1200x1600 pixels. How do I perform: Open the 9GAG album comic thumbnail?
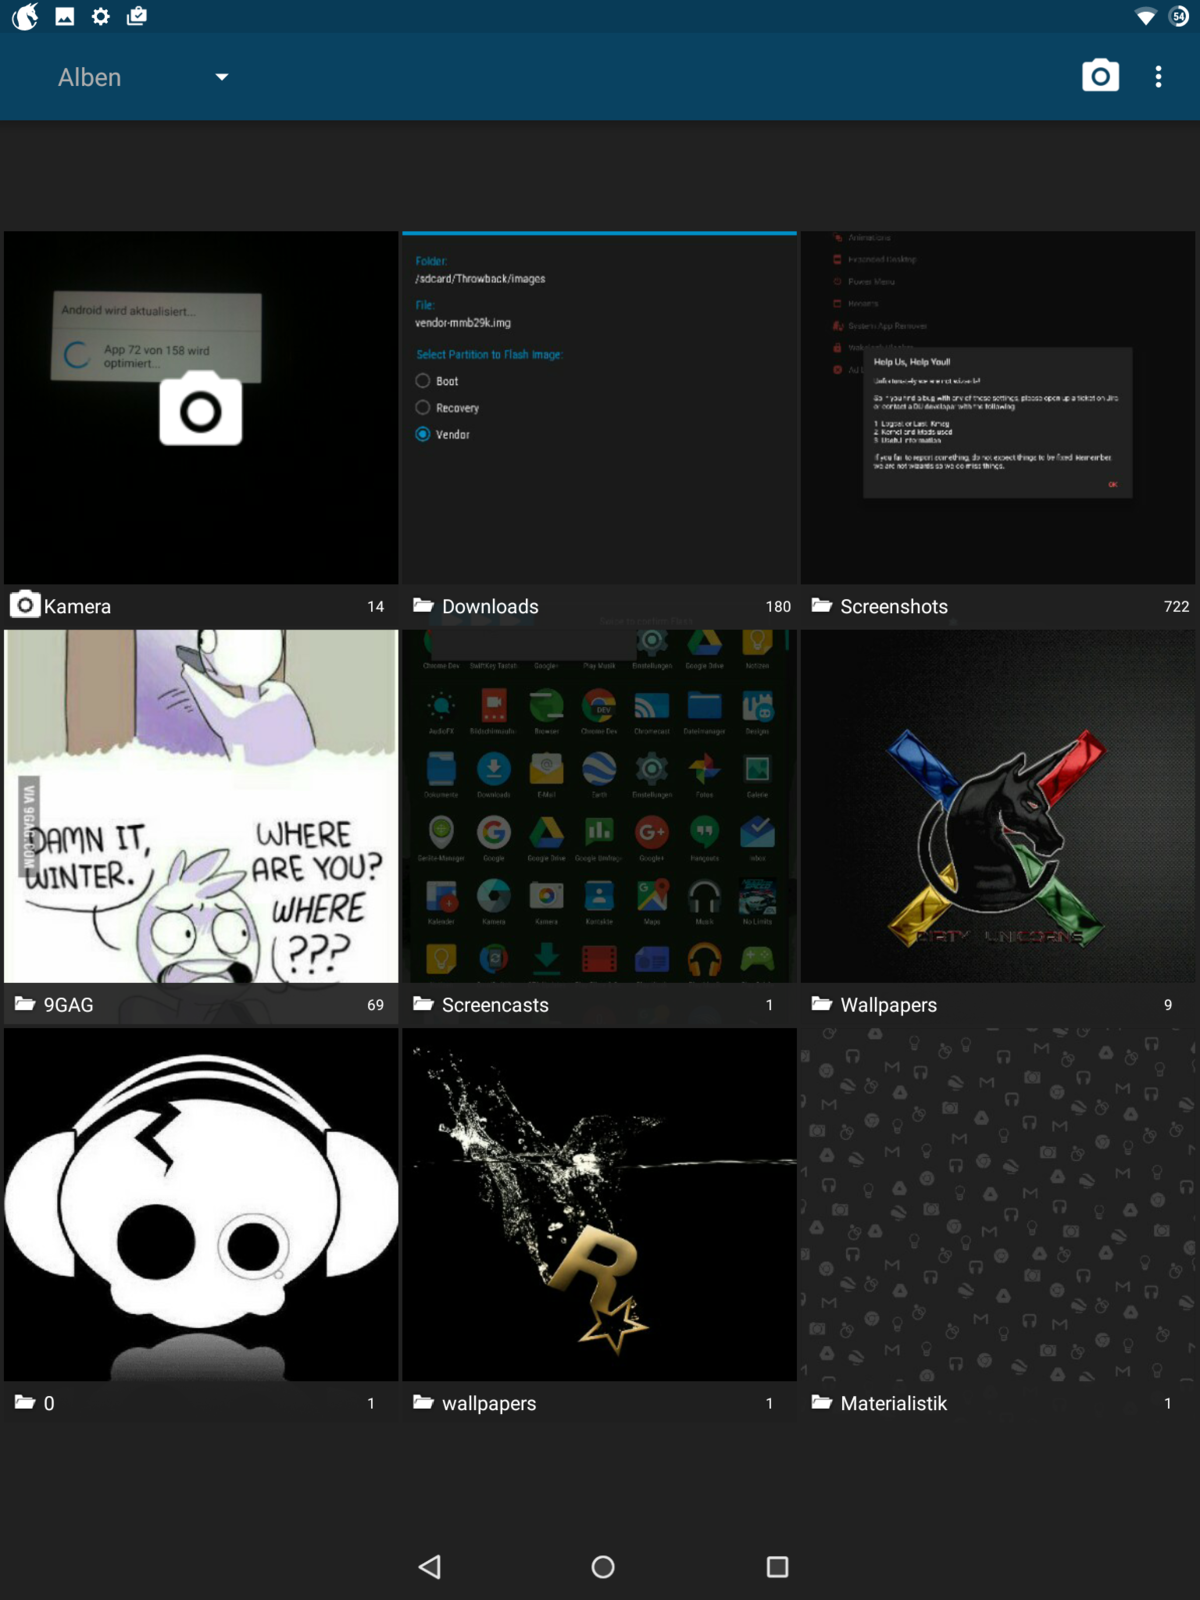[201, 806]
